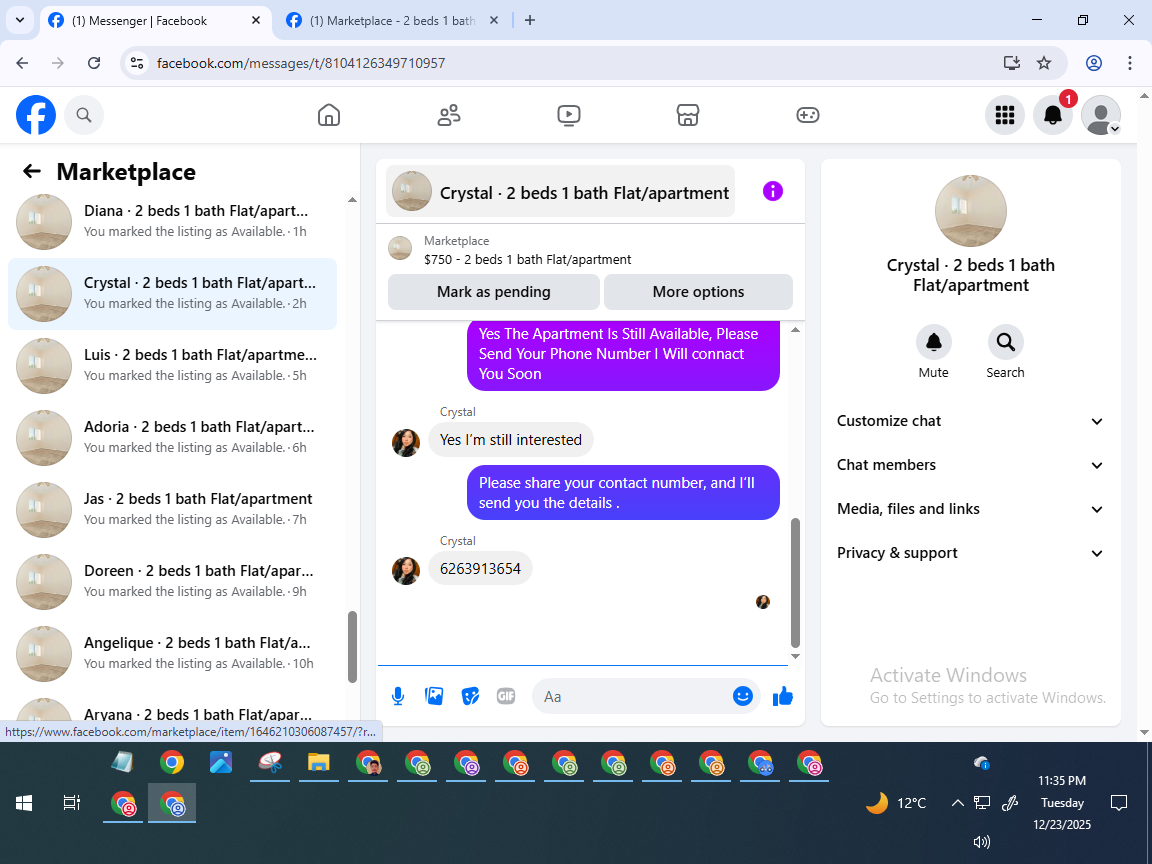Open Diana conversation in list

coord(172,222)
